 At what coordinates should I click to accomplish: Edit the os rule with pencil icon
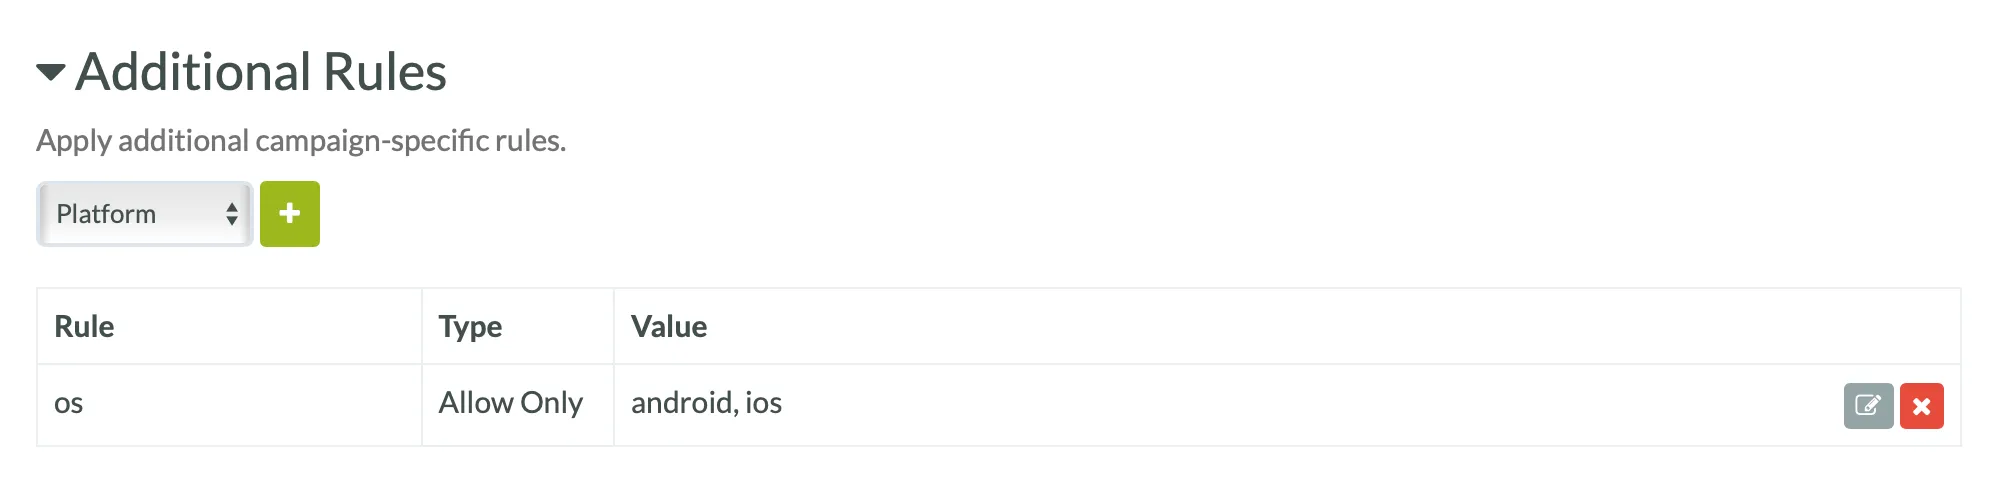pos(1868,405)
